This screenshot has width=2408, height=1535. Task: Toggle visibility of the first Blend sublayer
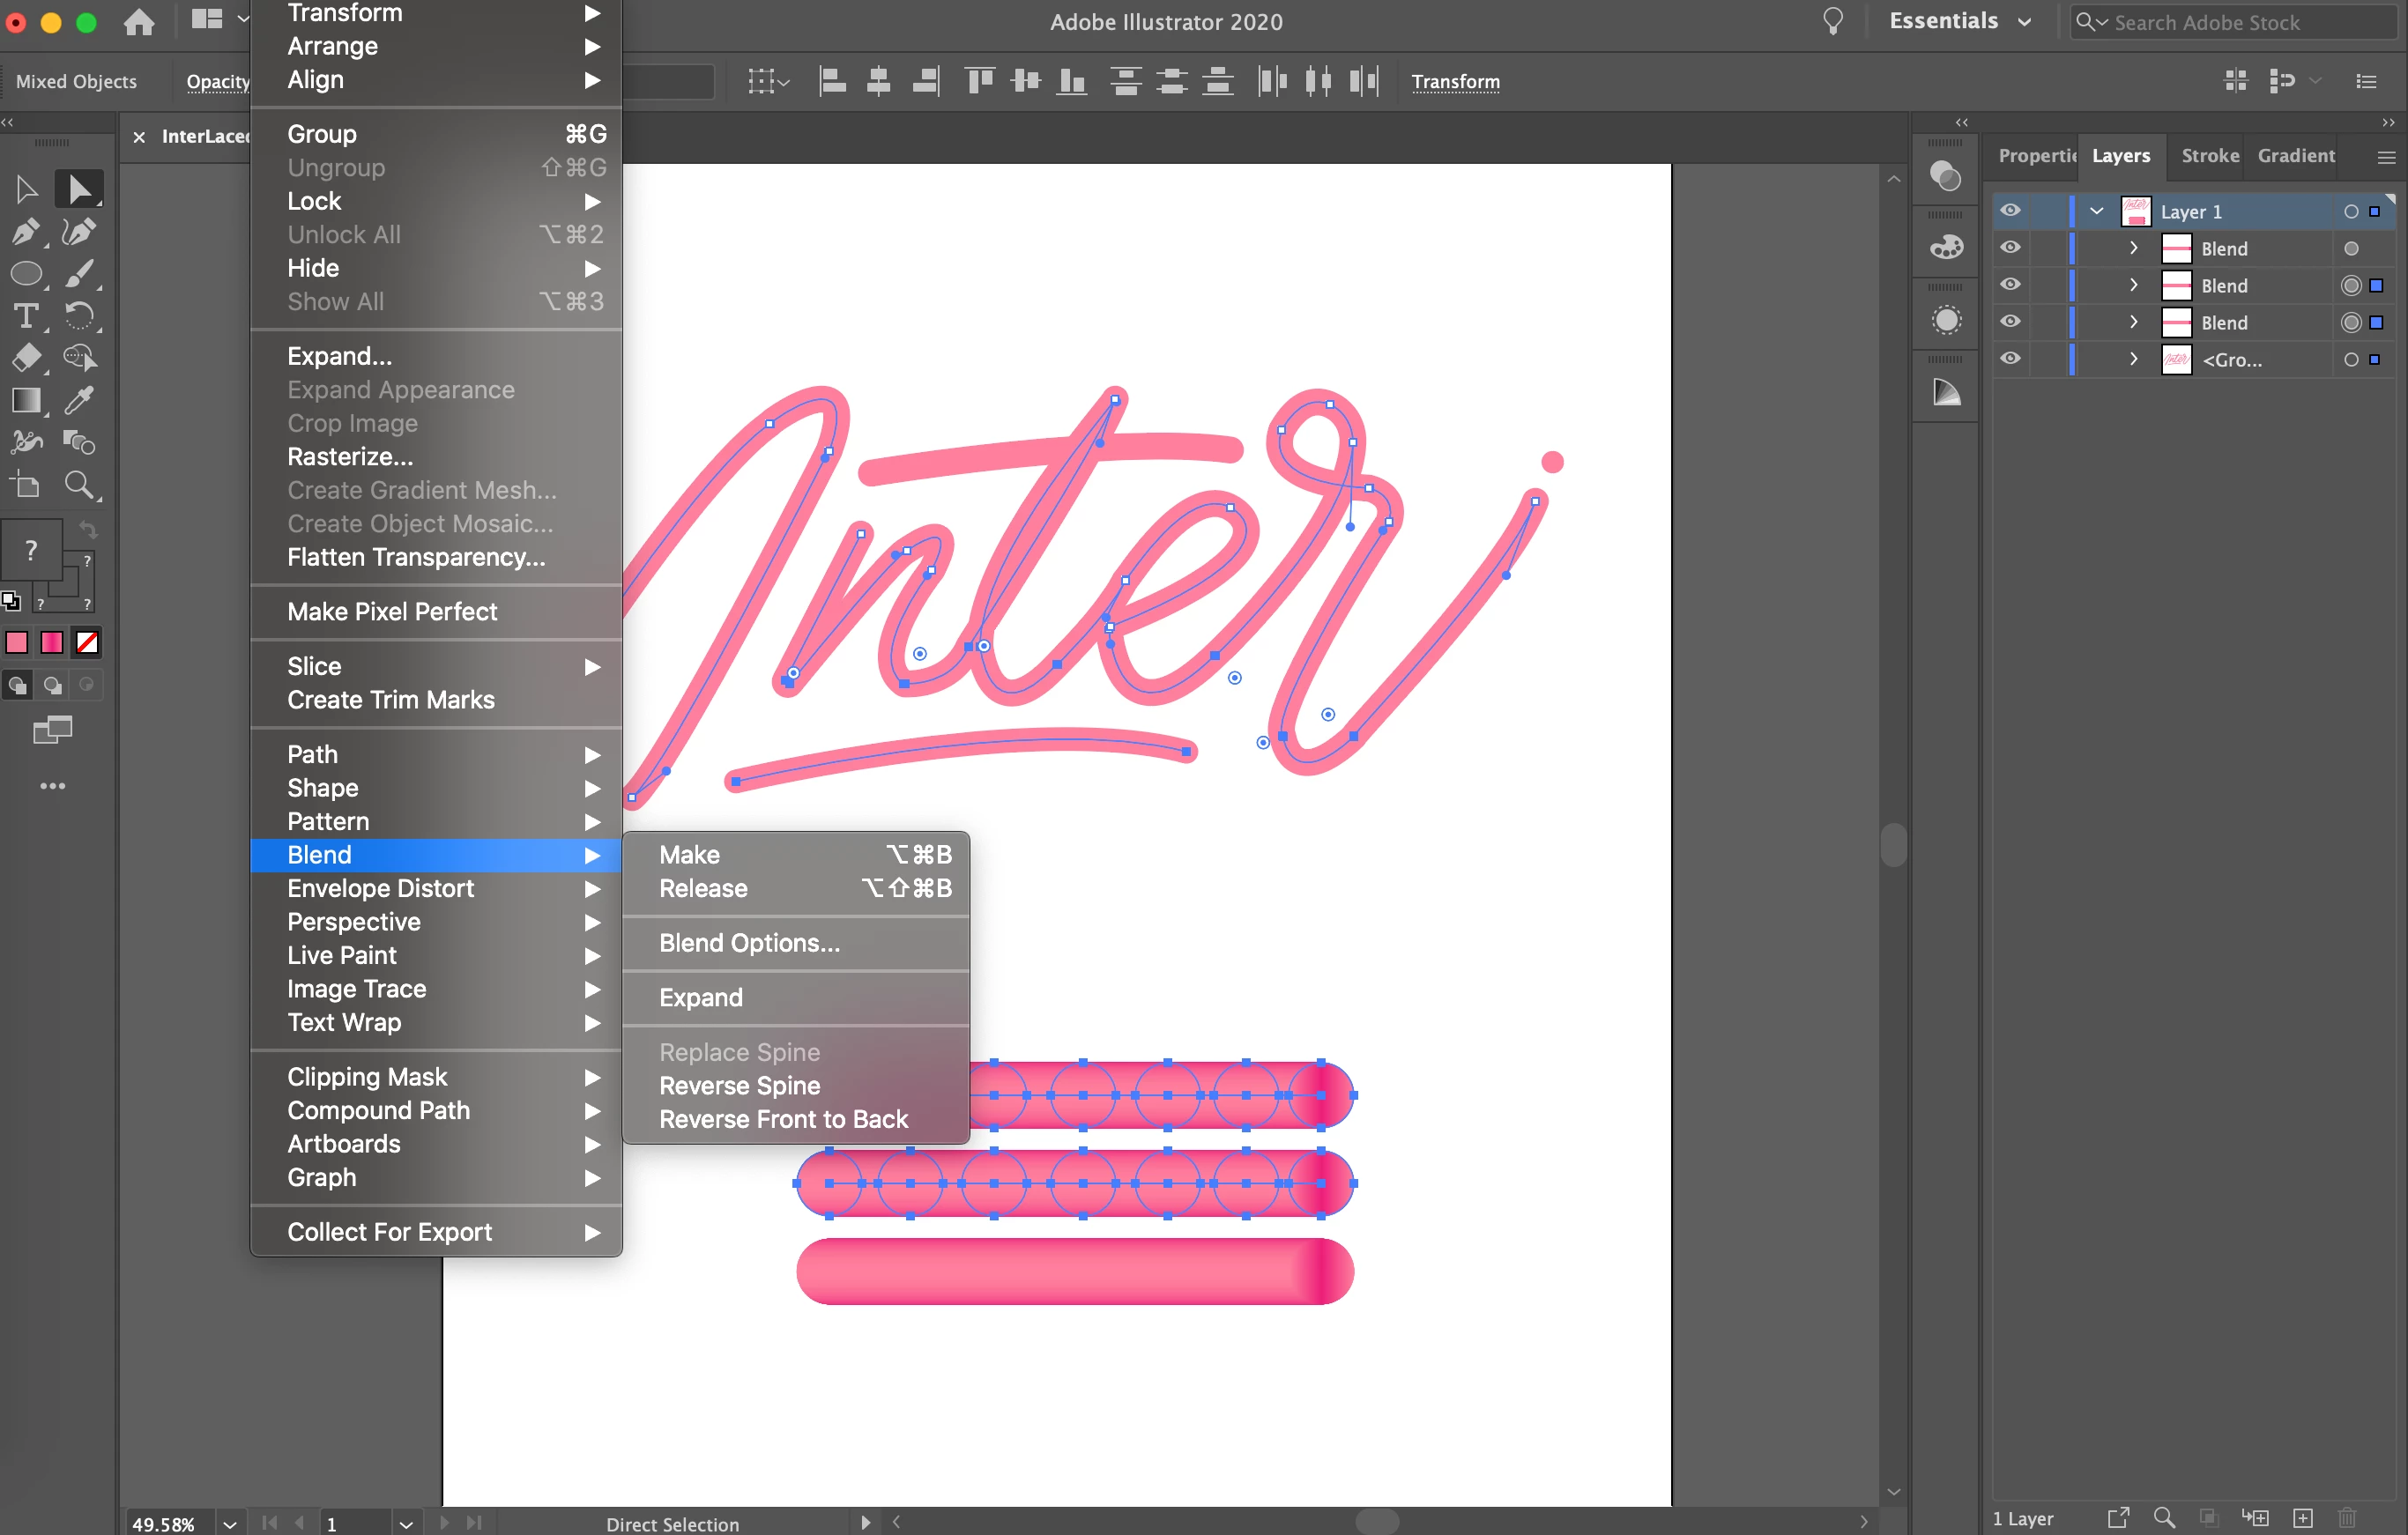tap(2010, 248)
